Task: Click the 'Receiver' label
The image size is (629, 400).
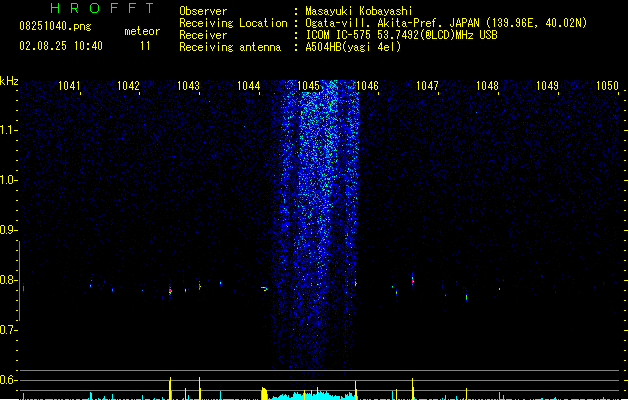Action: (x=203, y=35)
